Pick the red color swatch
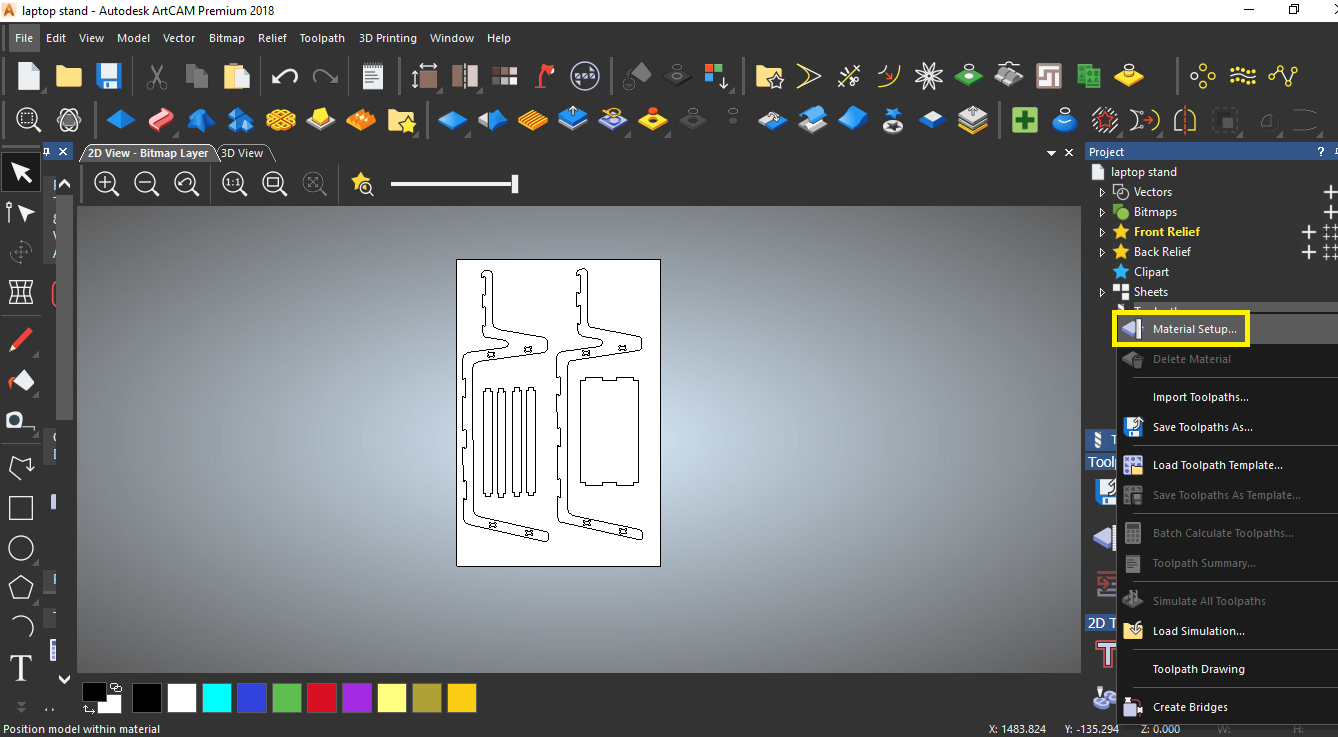 click(x=321, y=698)
